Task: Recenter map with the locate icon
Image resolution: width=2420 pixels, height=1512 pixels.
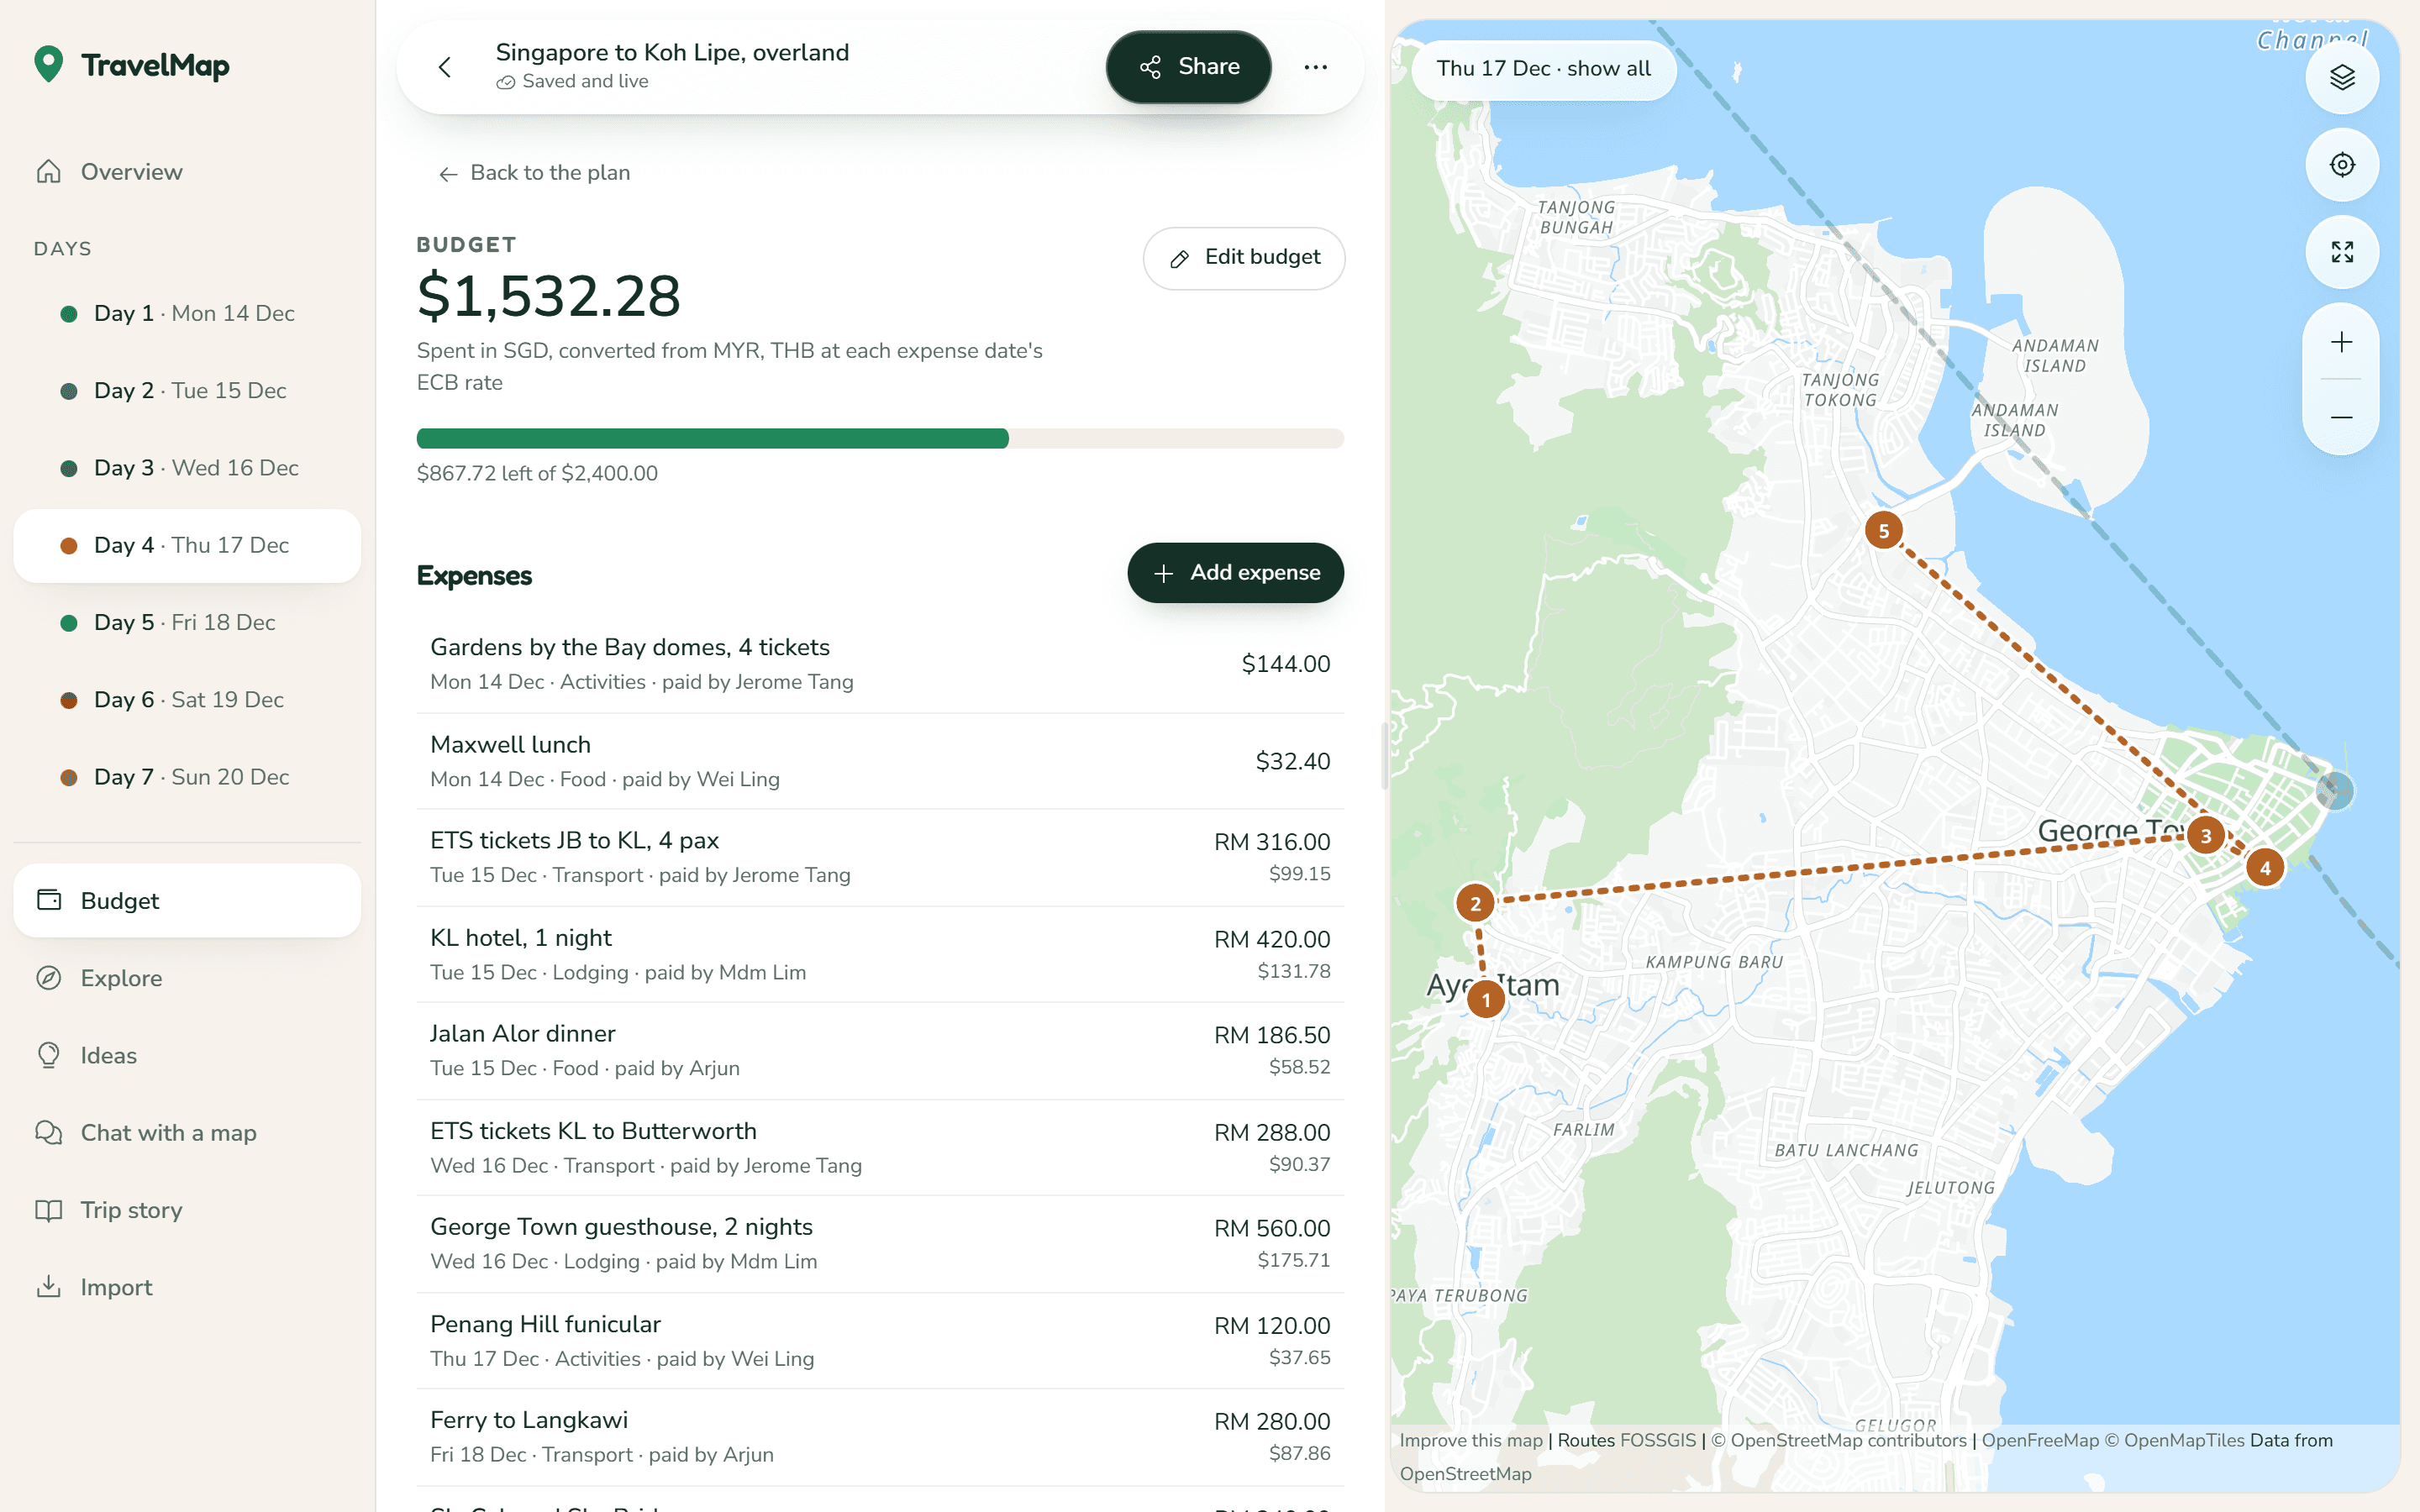Action: [2342, 165]
